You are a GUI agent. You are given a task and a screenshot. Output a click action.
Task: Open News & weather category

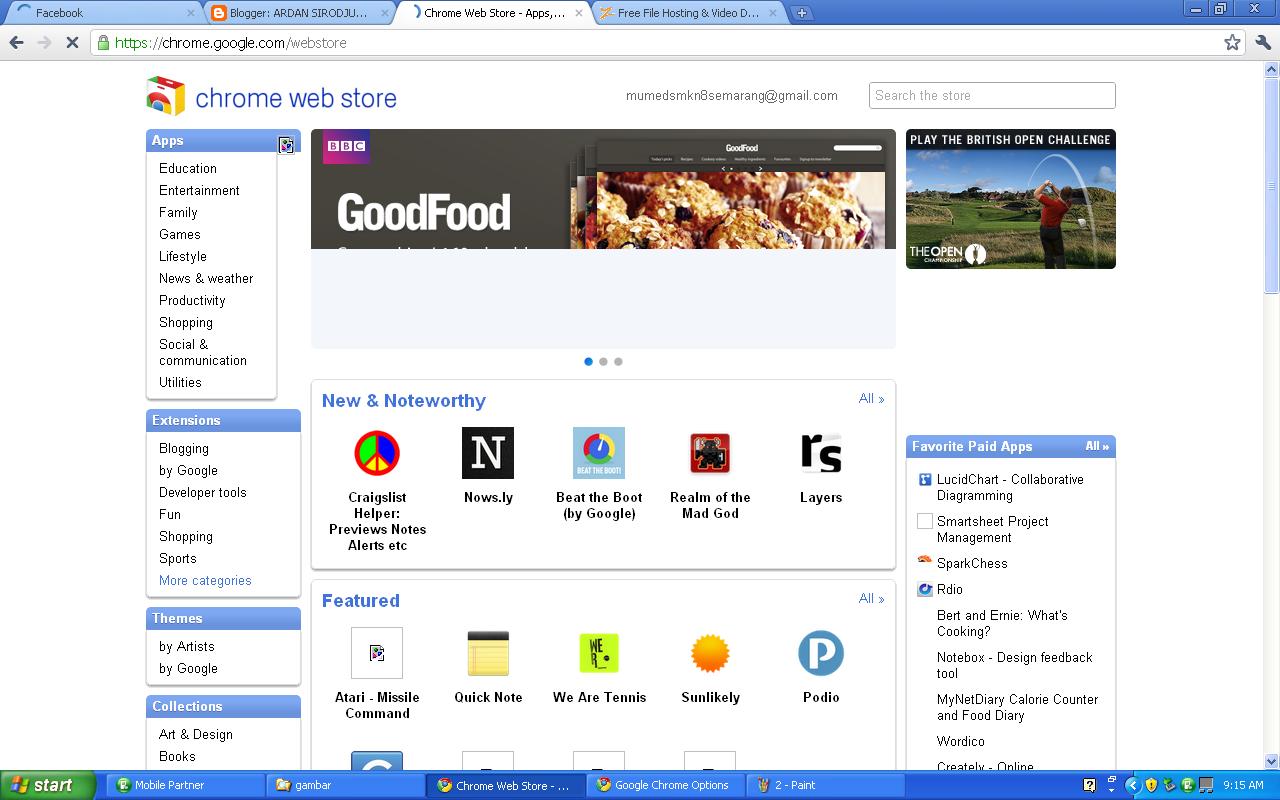[206, 278]
